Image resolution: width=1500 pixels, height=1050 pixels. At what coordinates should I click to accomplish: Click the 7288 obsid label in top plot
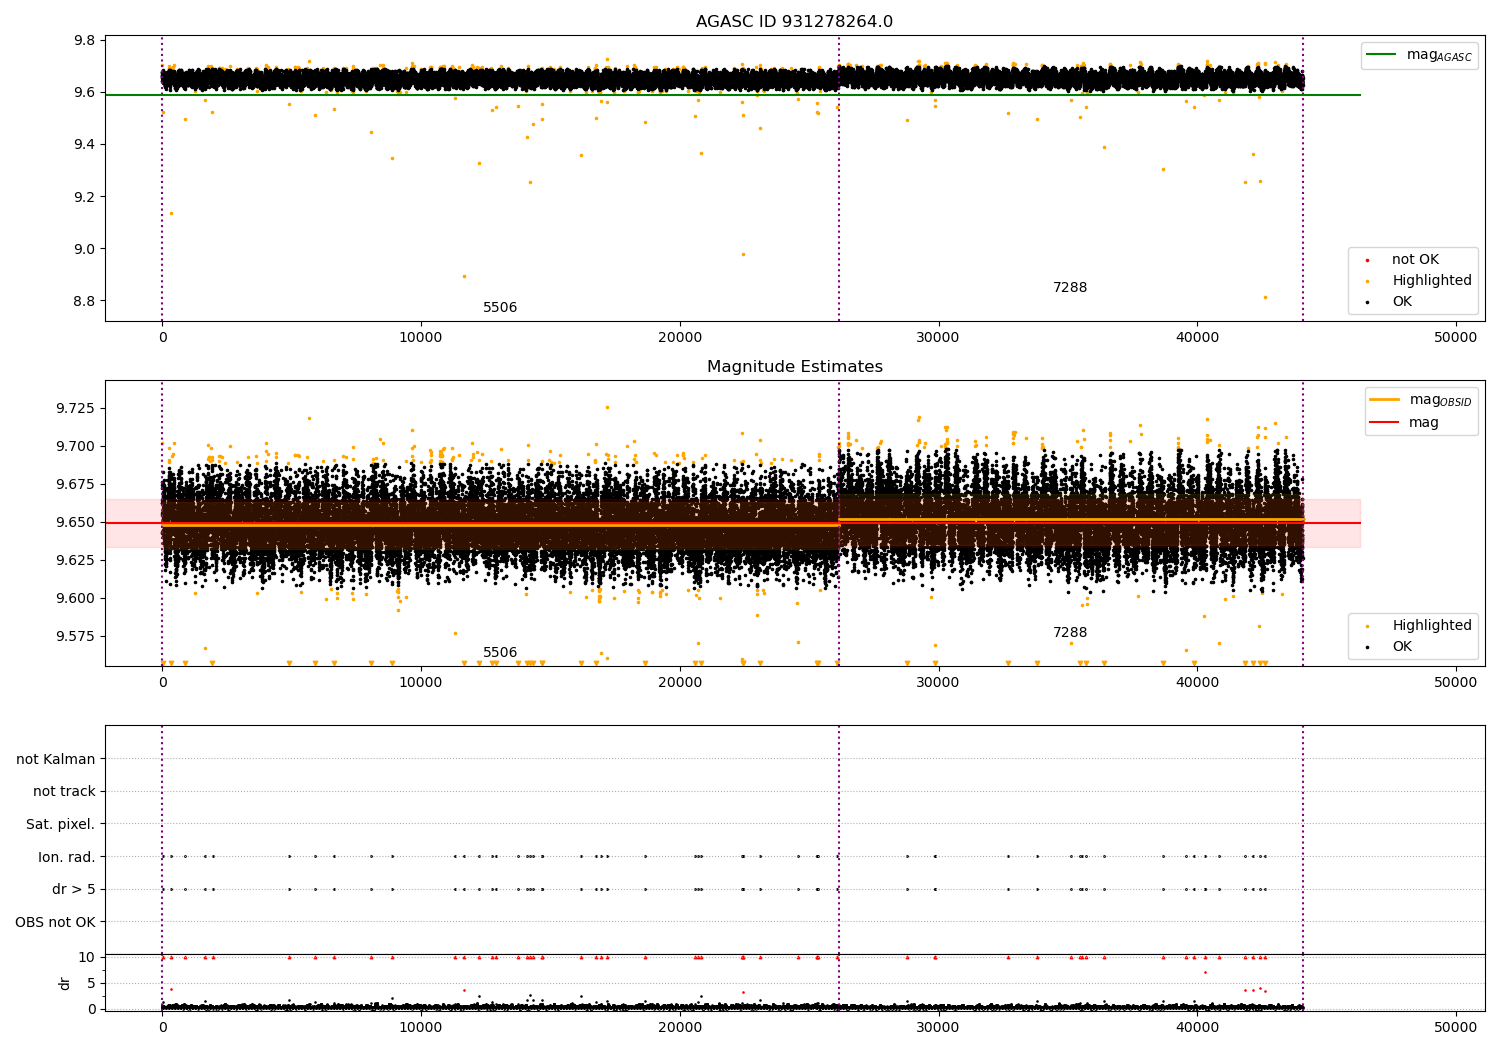tap(1070, 288)
